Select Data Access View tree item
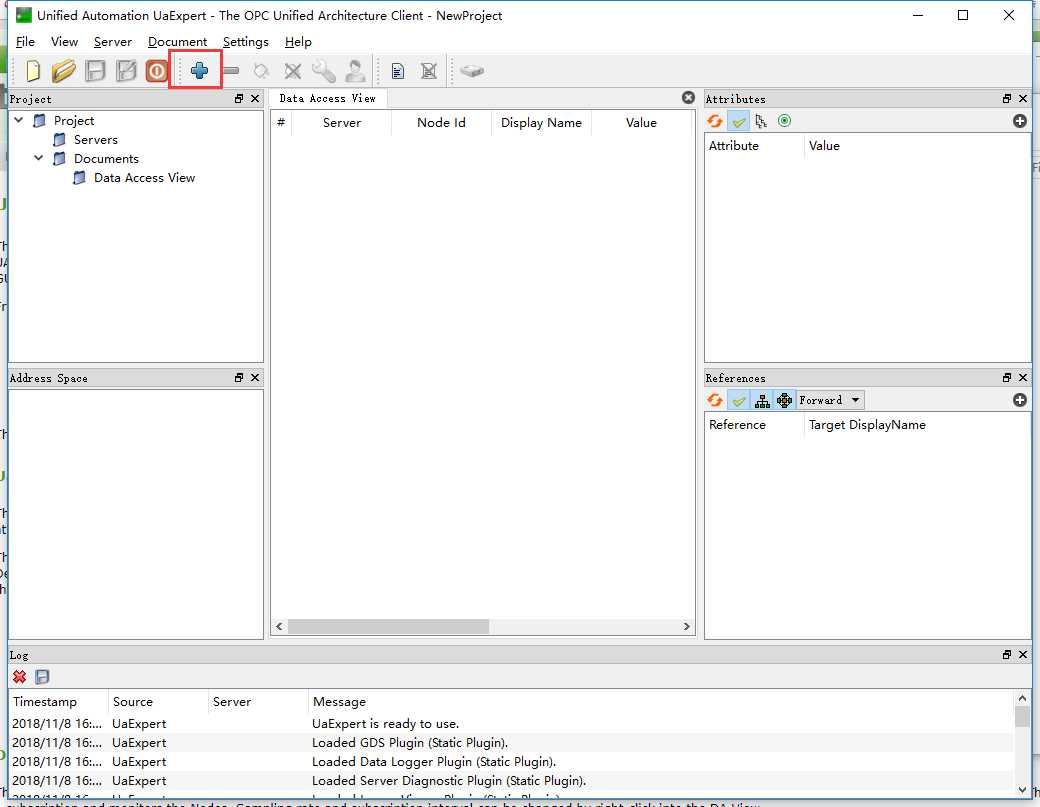Viewport: 1040px width, 807px height. (144, 177)
